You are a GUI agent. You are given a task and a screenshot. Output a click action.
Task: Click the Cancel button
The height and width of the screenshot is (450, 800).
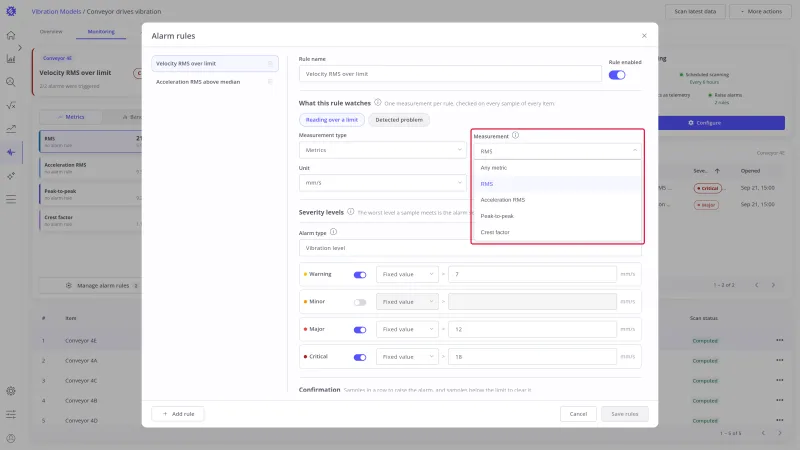tap(578, 414)
